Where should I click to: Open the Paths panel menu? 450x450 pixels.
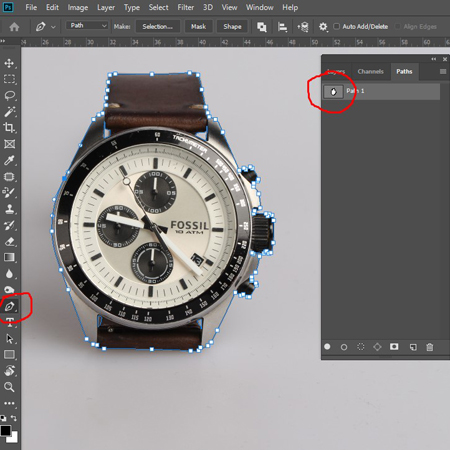[x=443, y=71]
